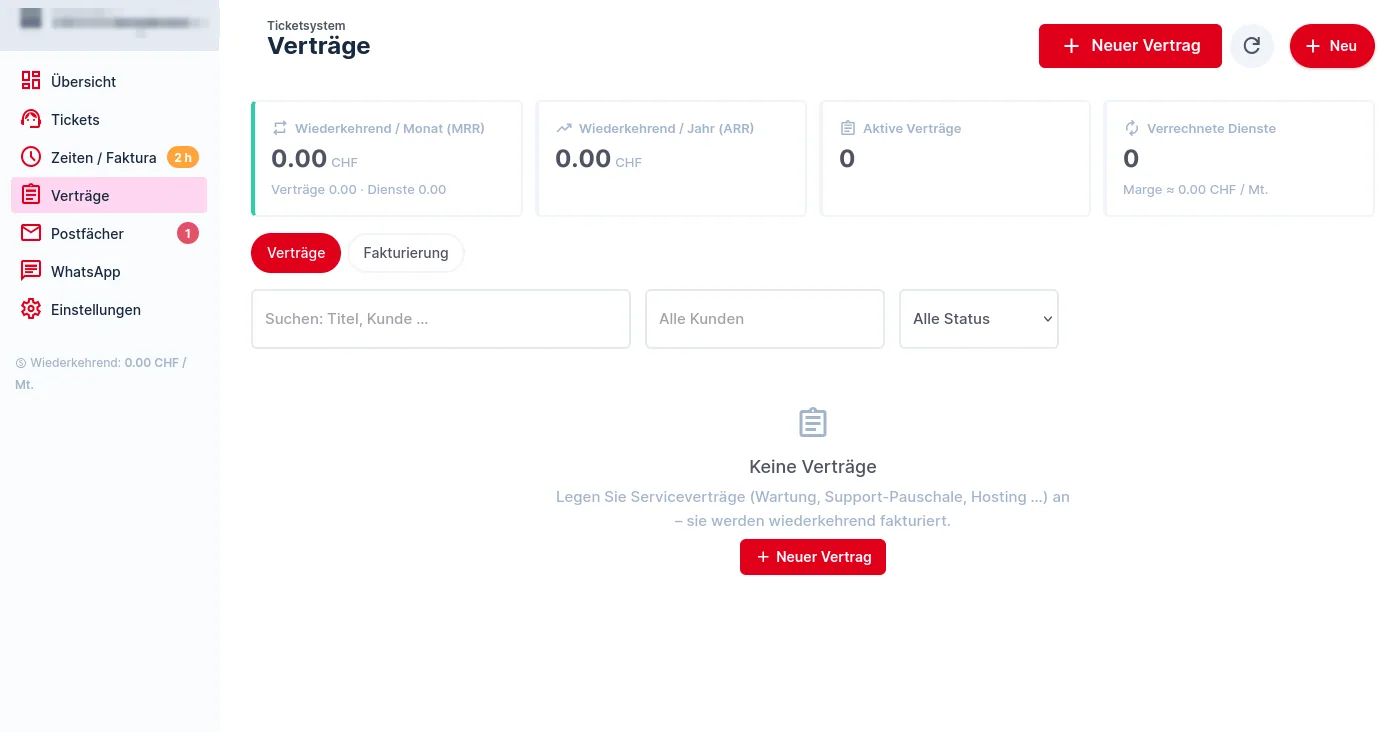
Task: Click the Keine Verträge heading
Action: pos(813,467)
